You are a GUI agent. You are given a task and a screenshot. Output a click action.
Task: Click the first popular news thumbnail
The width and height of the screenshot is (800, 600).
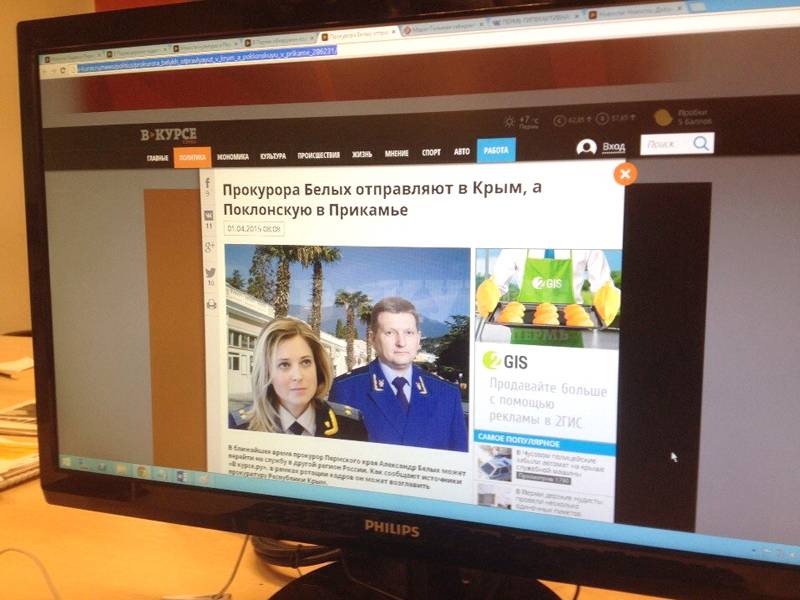(x=494, y=463)
